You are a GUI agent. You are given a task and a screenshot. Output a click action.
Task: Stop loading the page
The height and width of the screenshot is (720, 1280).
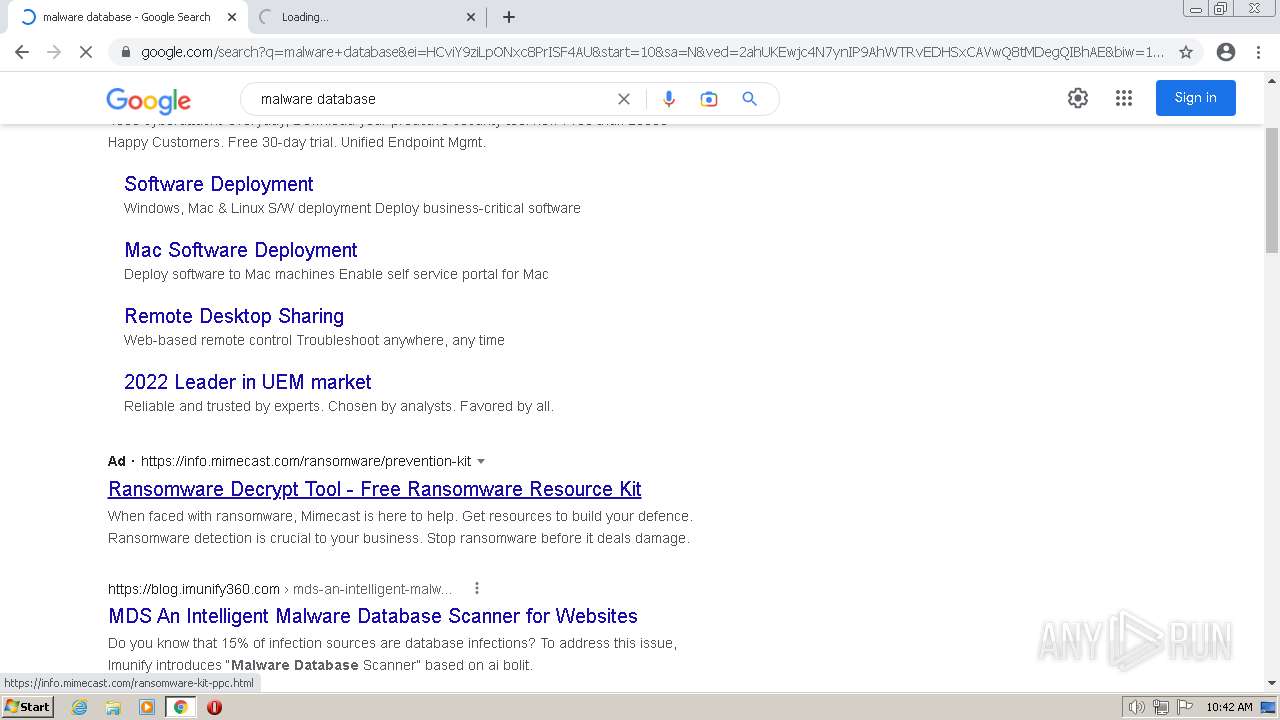pos(86,52)
